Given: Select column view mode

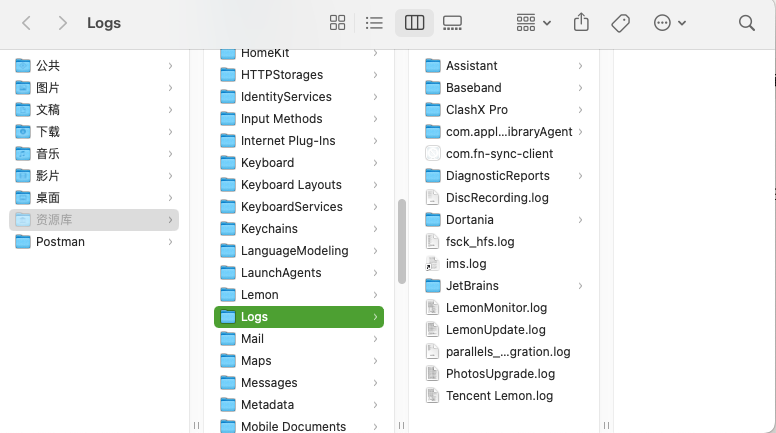Looking at the screenshot, I should (x=414, y=23).
